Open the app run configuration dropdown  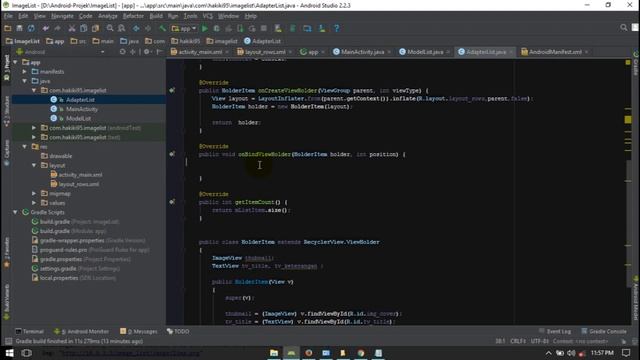(x=184, y=28)
